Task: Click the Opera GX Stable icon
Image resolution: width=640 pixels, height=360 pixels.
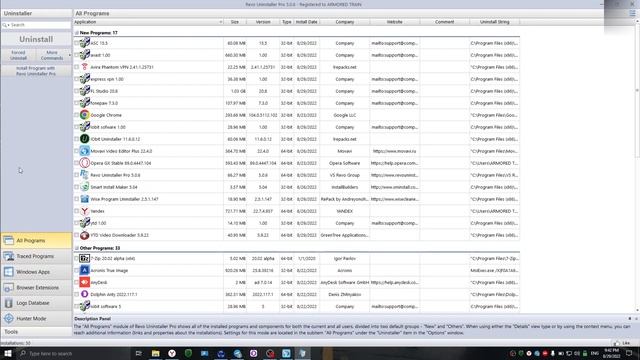Action: (x=84, y=163)
